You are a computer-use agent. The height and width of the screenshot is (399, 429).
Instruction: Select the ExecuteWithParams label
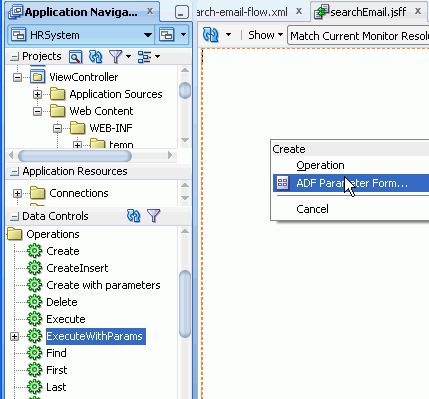(x=96, y=336)
